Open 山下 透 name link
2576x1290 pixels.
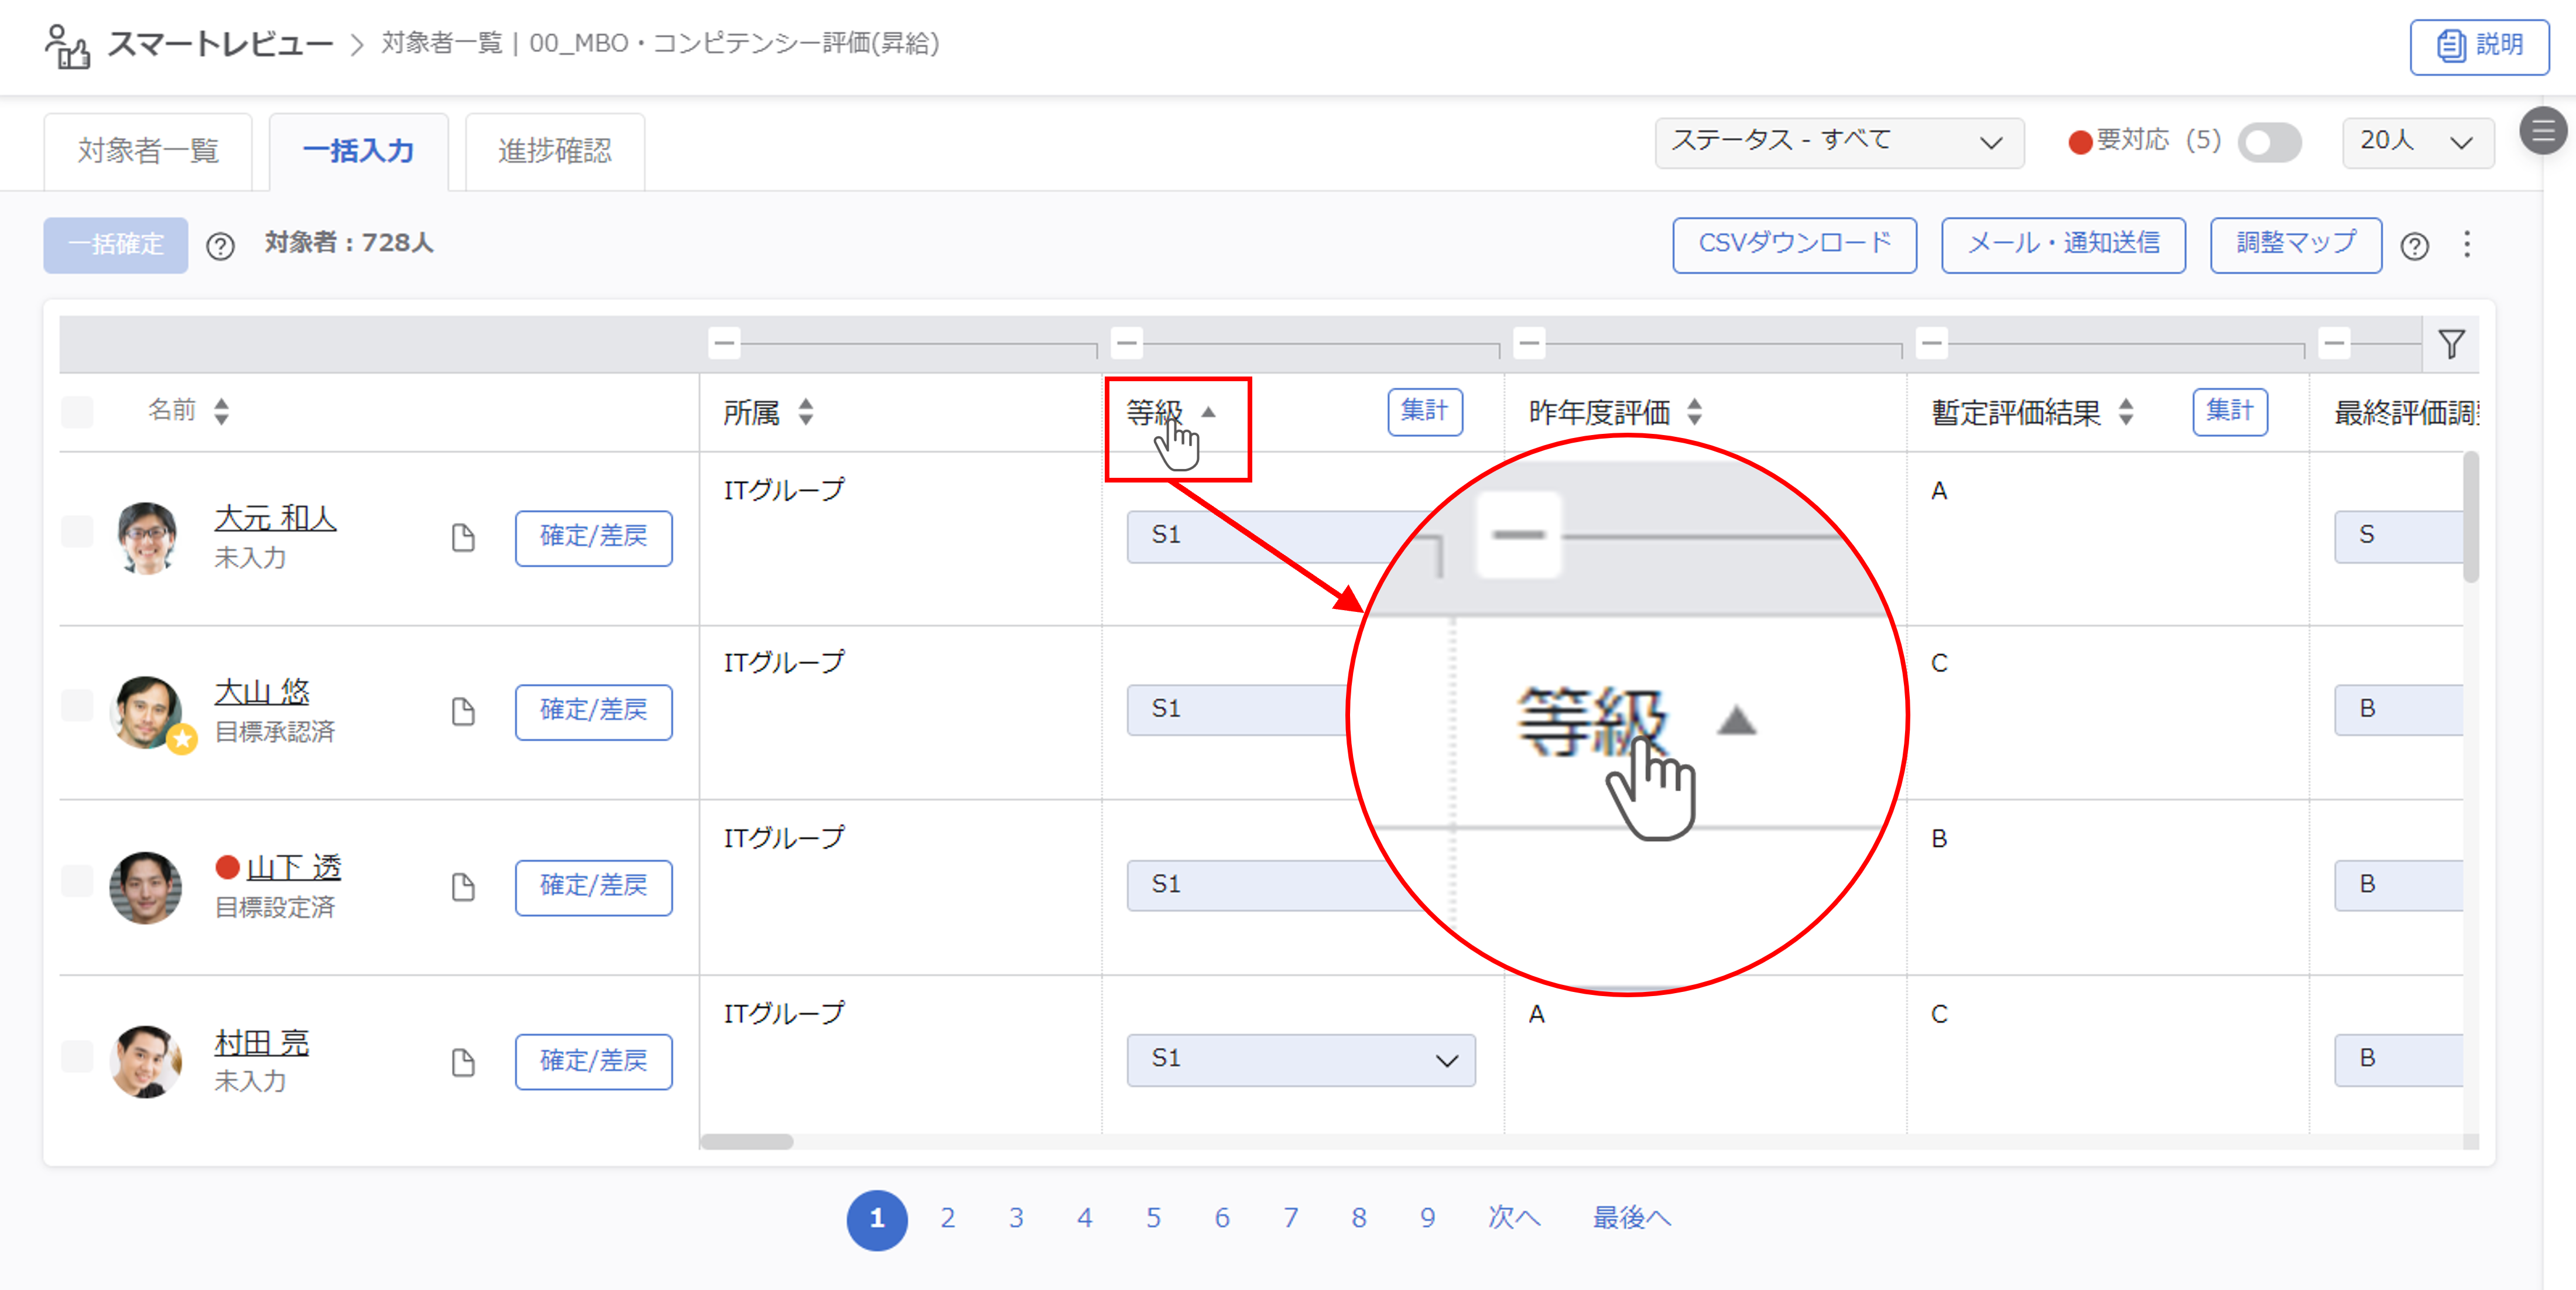click(x=293, y=866)
